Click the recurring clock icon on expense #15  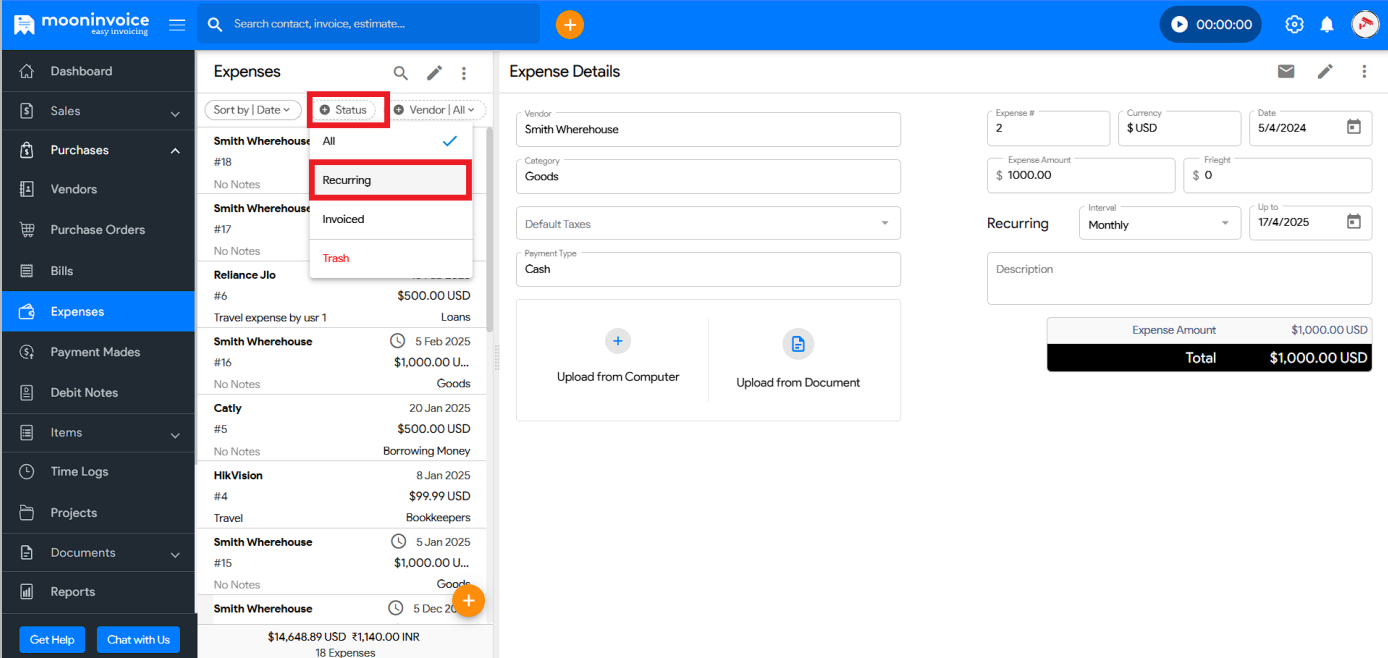point(398,541)
